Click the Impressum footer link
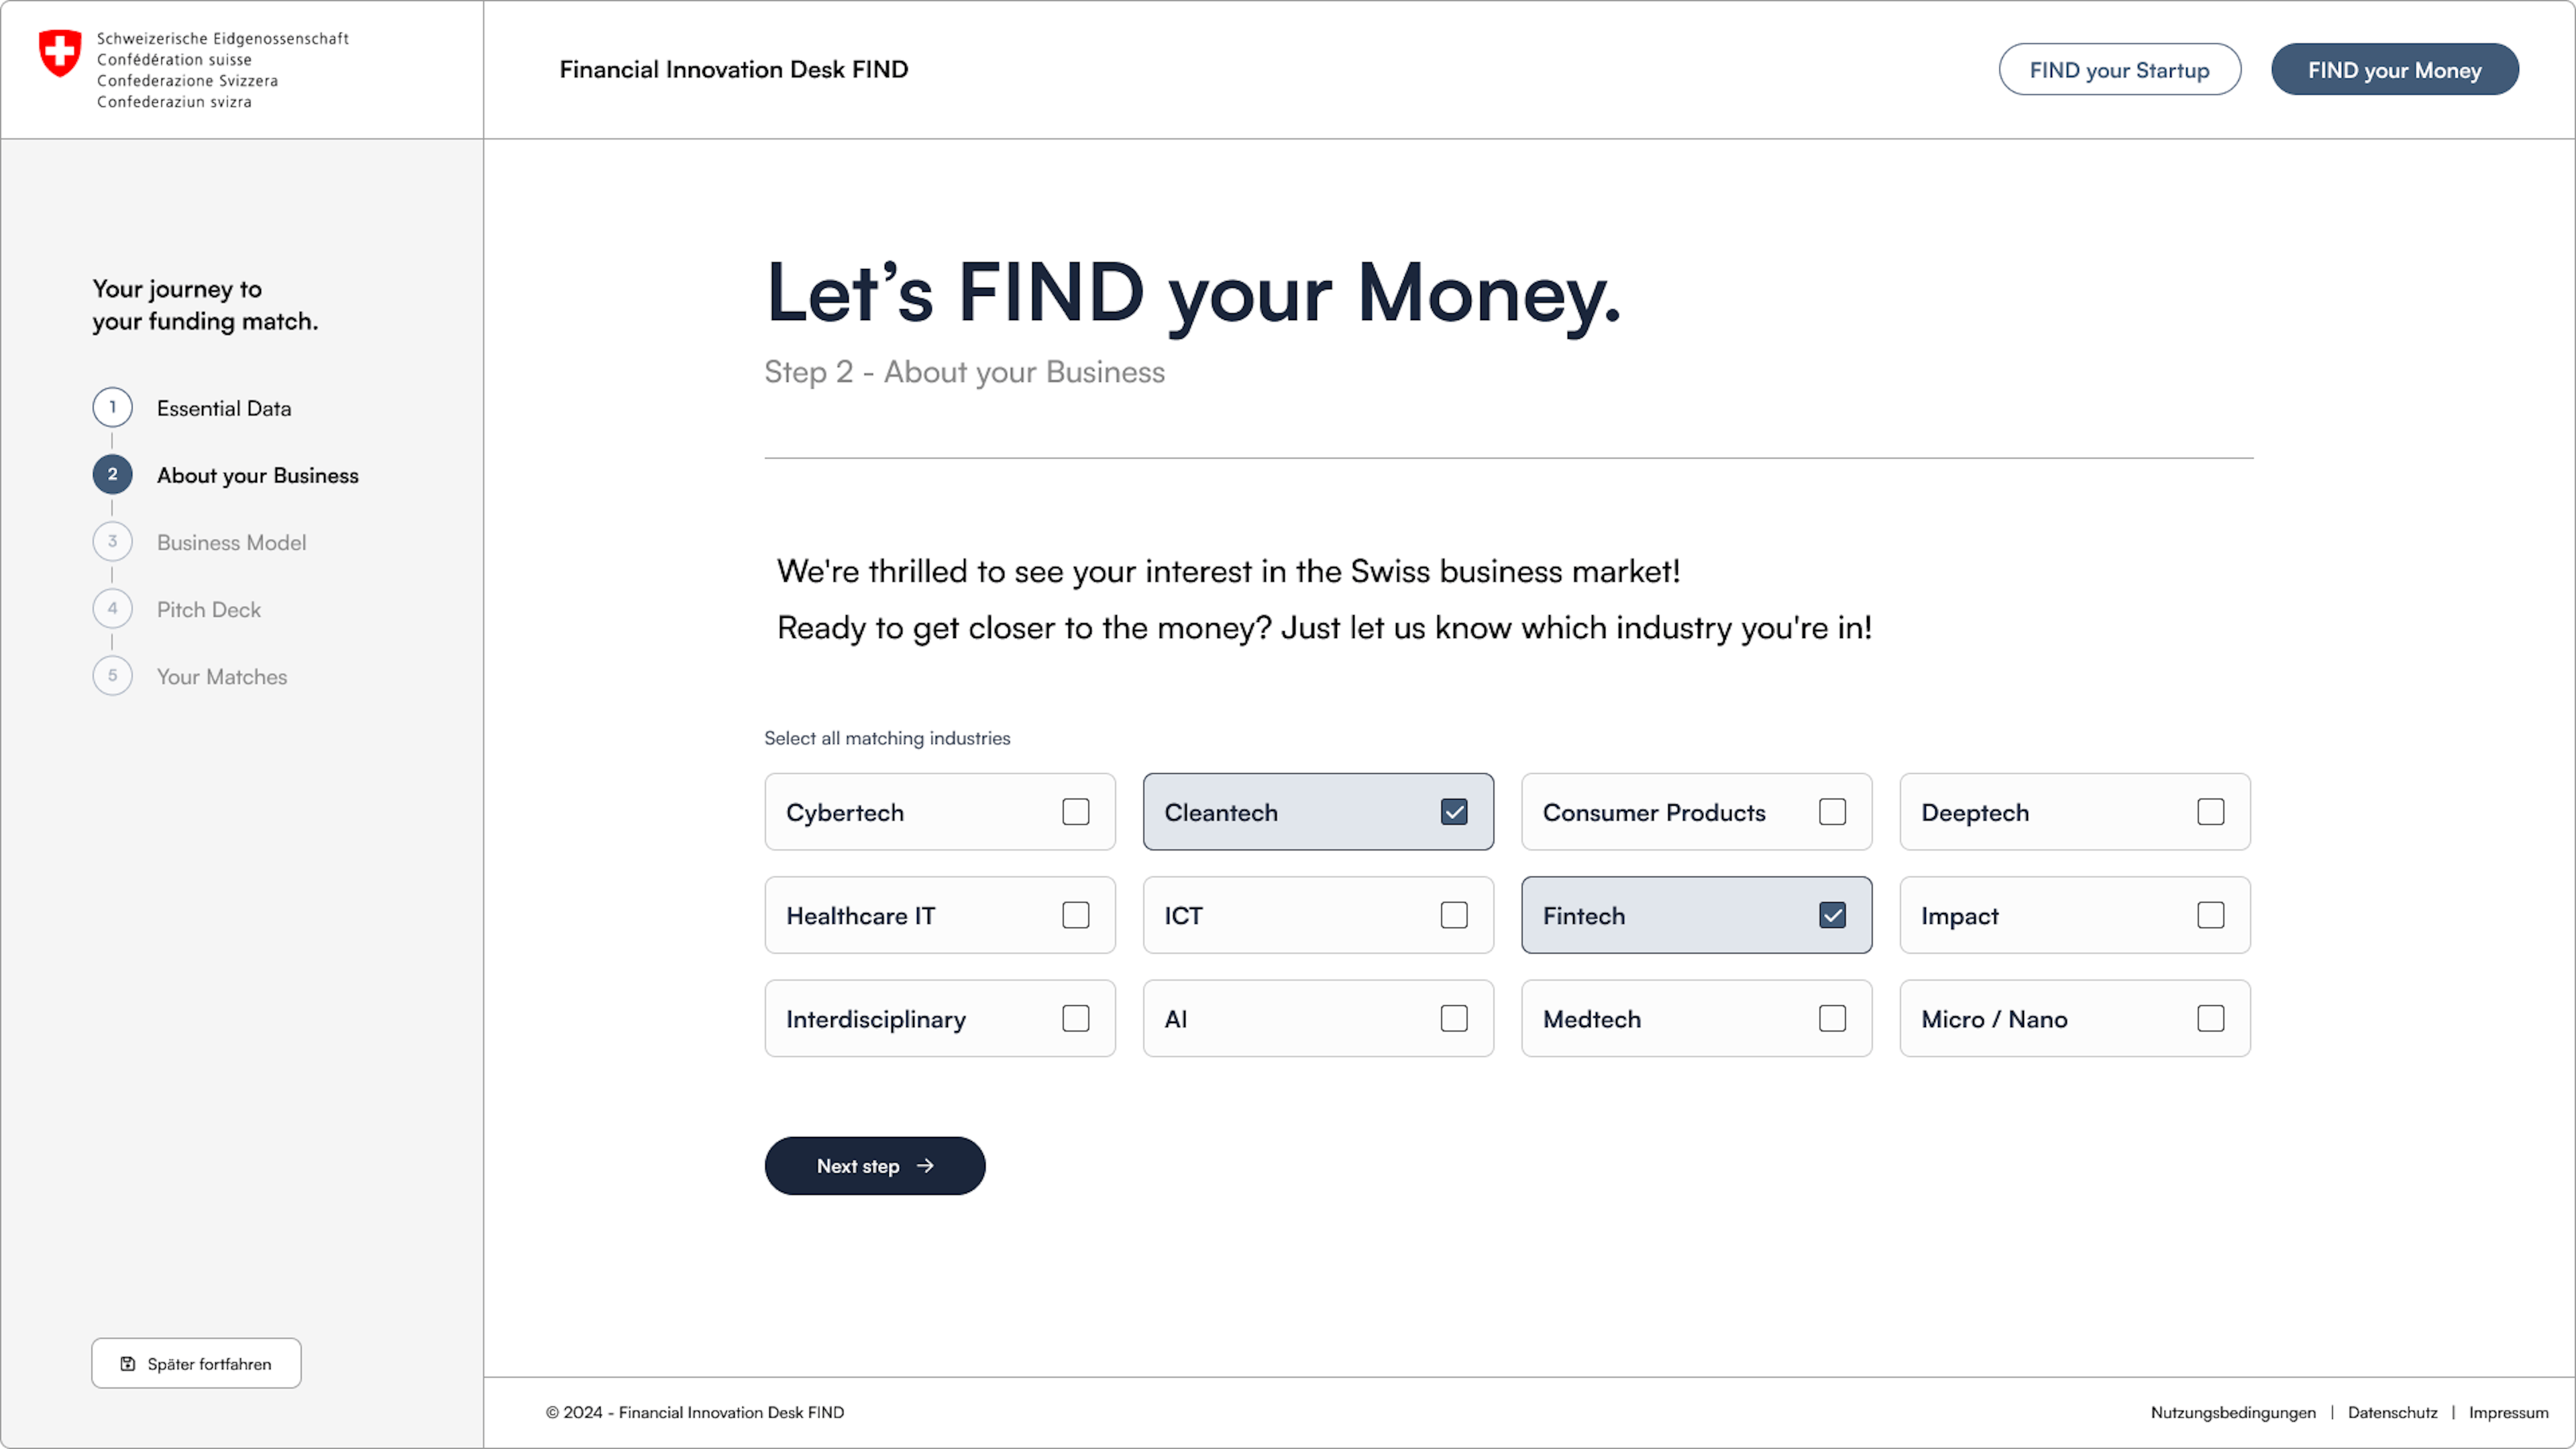2576x1449 pixels. pos(2509,1412)
